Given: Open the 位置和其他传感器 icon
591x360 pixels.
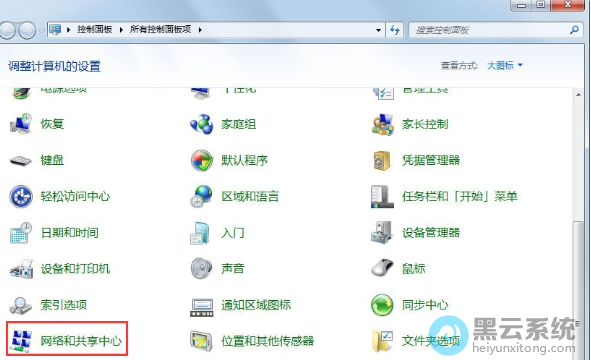Looking at the screenshot, I should click(202, 341).
